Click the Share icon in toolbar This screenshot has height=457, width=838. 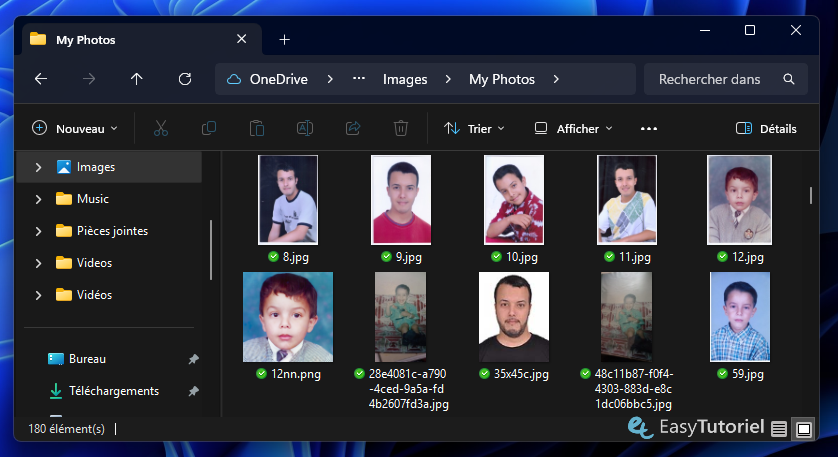click(x=353, y=128)
